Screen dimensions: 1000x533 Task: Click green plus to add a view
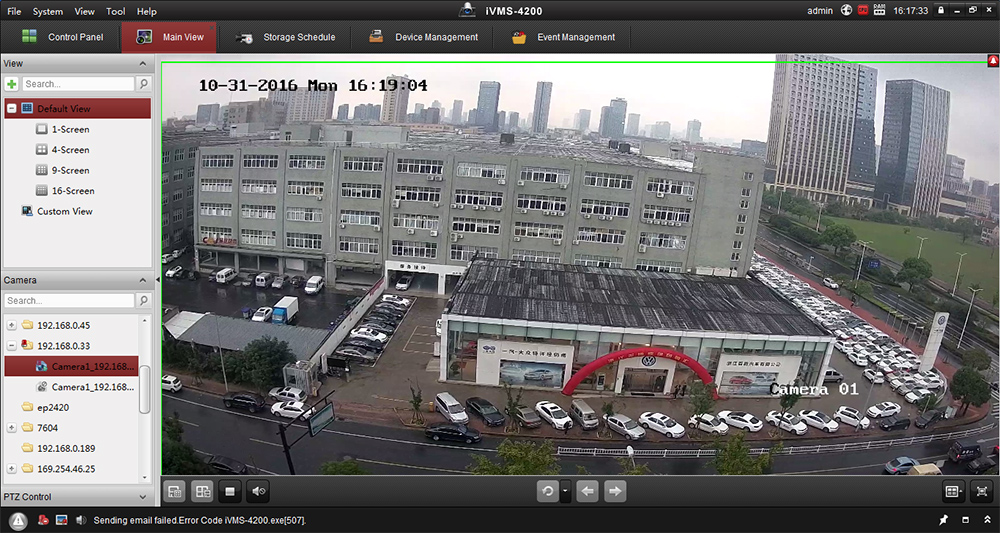(12, 84)
